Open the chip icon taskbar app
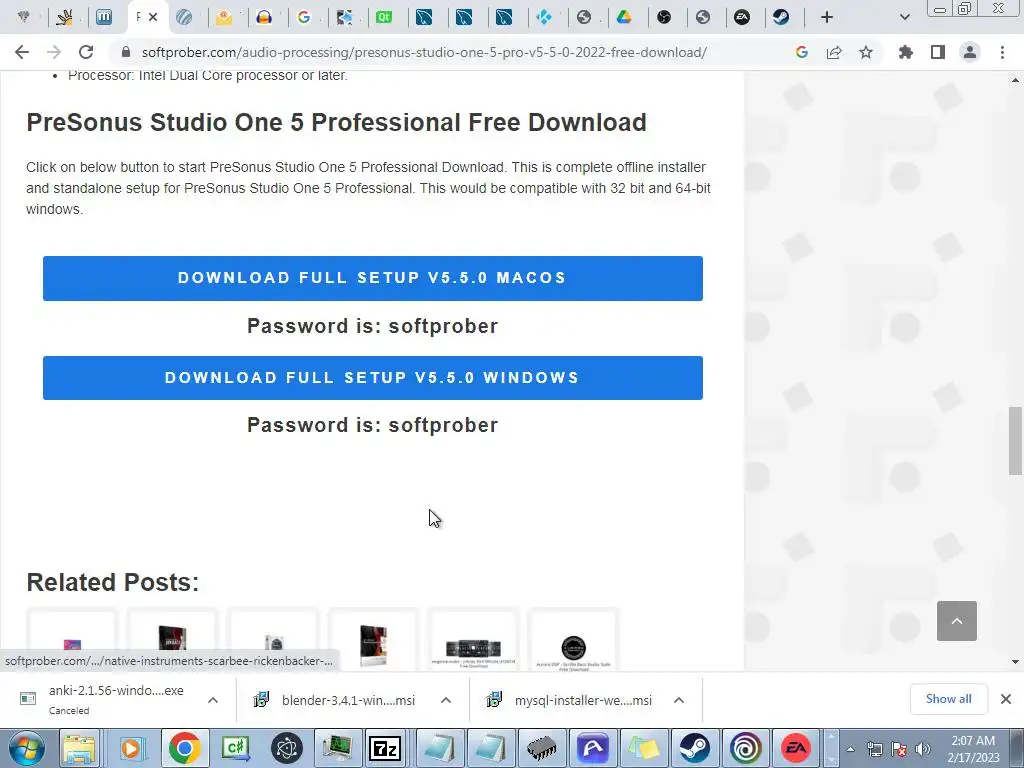Screen dimensions: 1024x768 click(542, 748)
